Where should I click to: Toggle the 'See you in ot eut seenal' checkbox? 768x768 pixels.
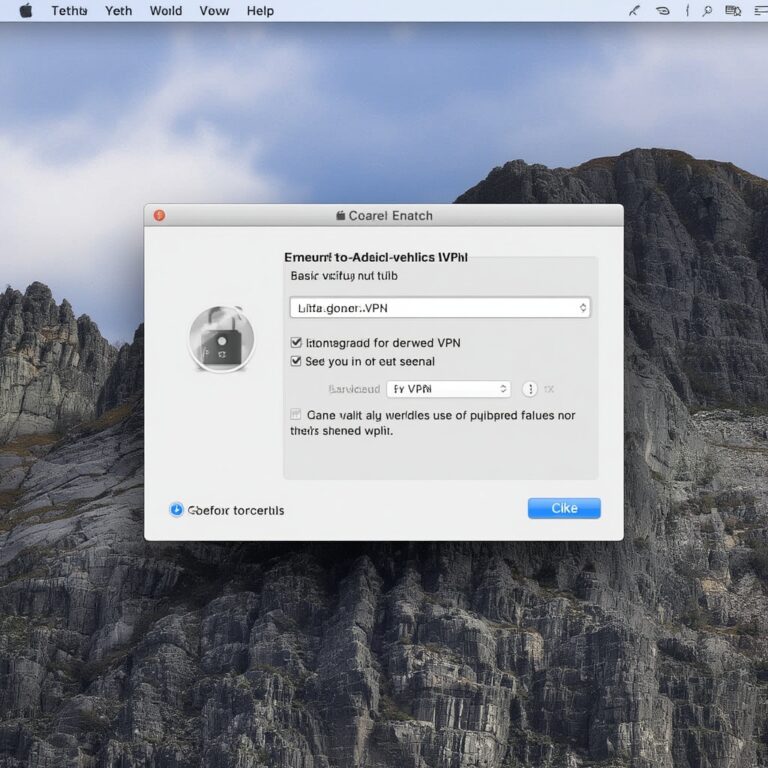[x=296, y=361]
